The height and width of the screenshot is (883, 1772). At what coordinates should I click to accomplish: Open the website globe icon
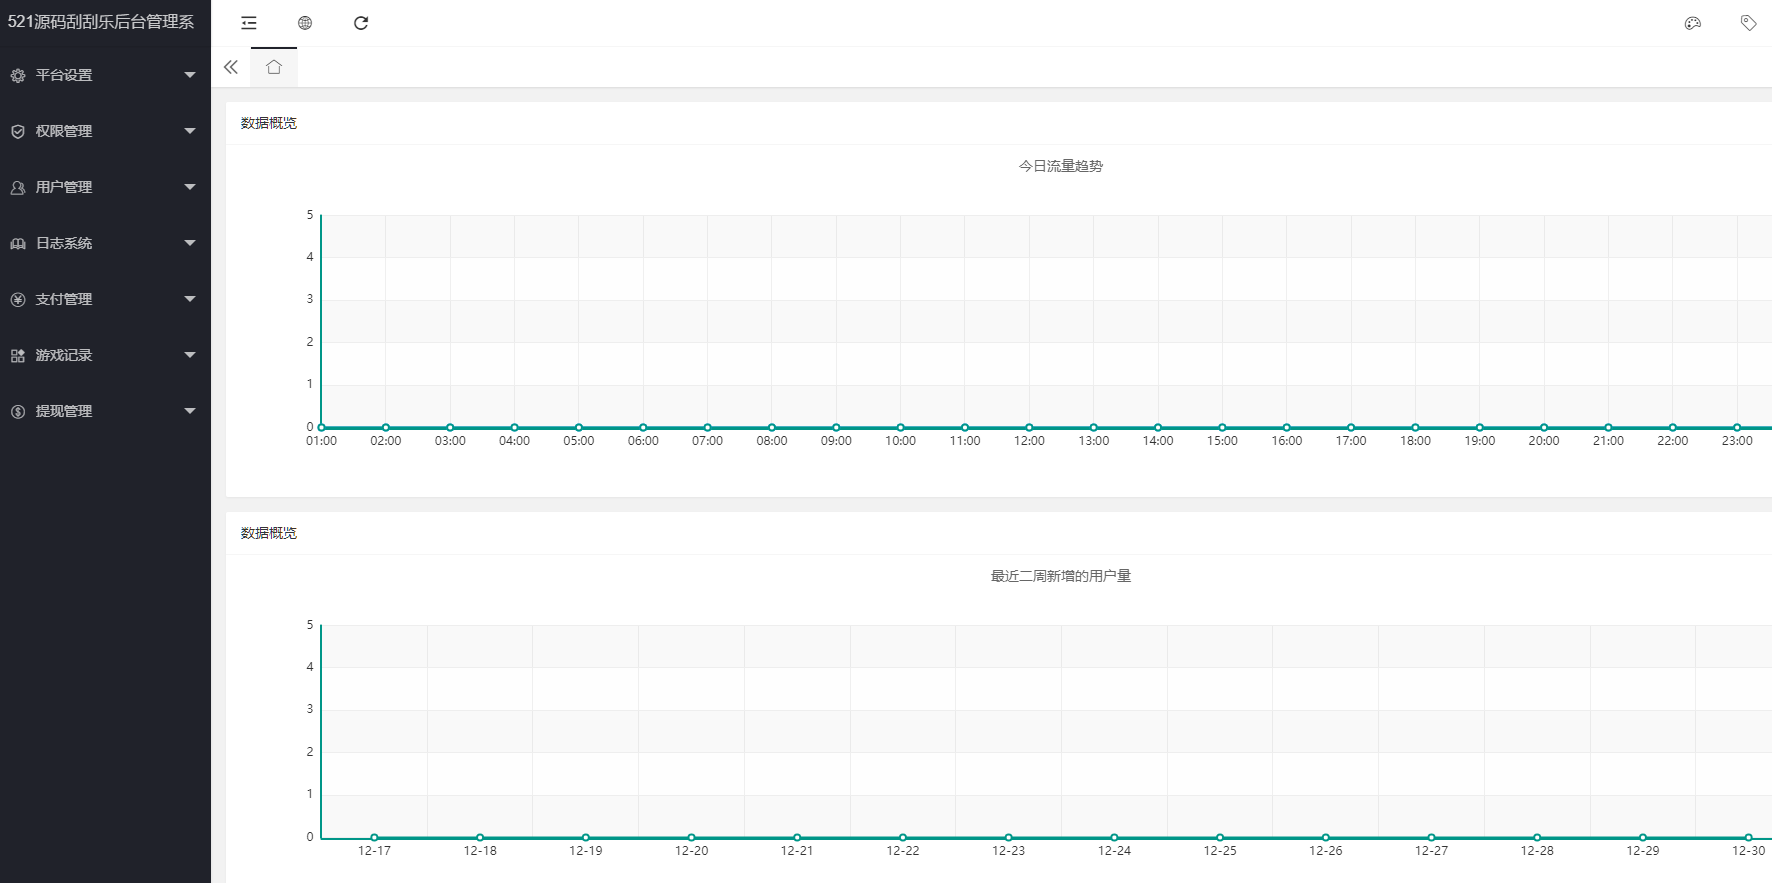tap(305, 23)
